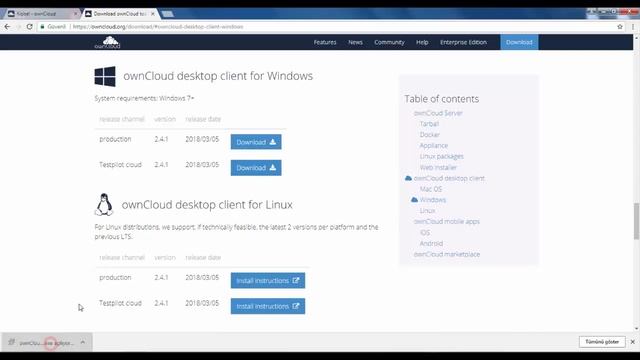Click the scrollbar down arrow
Screen dimensions: 640x360
pos(636,328)
